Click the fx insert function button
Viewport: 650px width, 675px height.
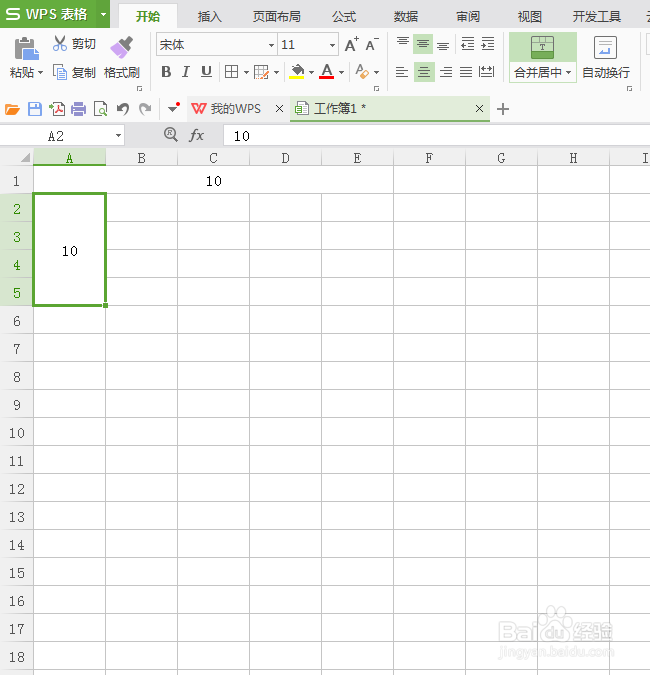[x=196, y=135]
